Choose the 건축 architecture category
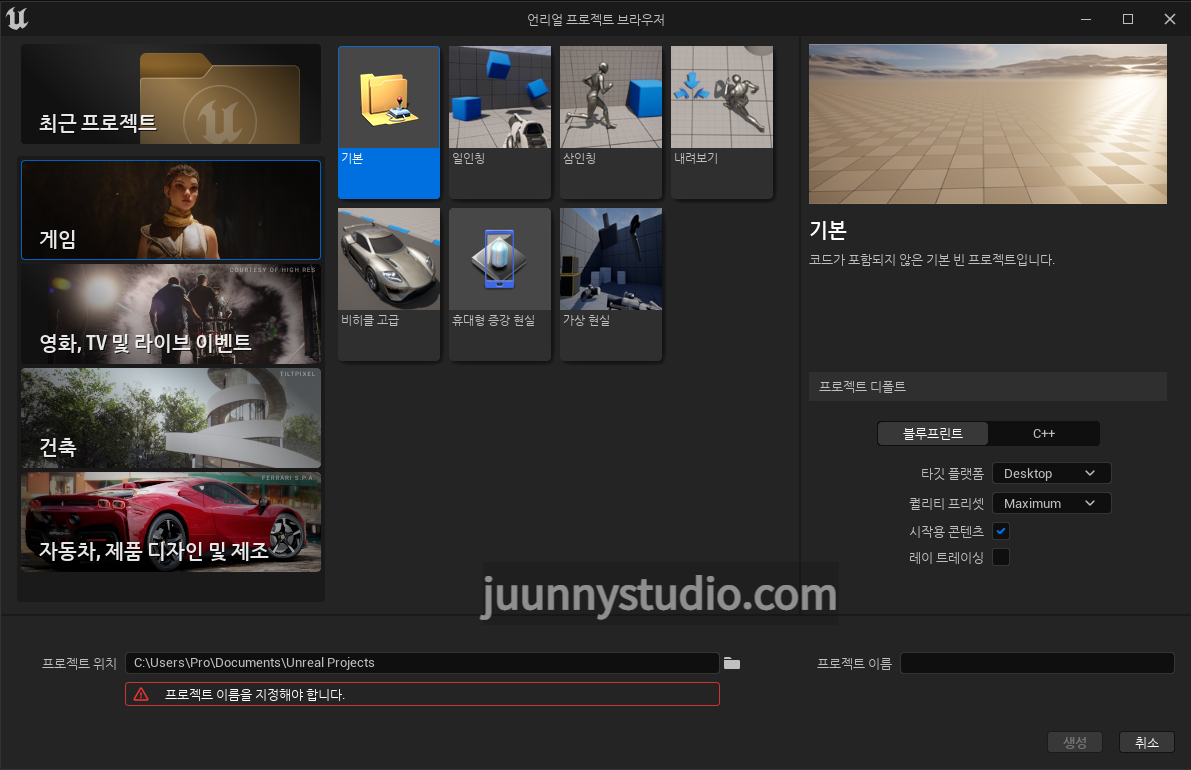Screen dimensions: 1191x770 pyautogui.click(x=171, y=418)
